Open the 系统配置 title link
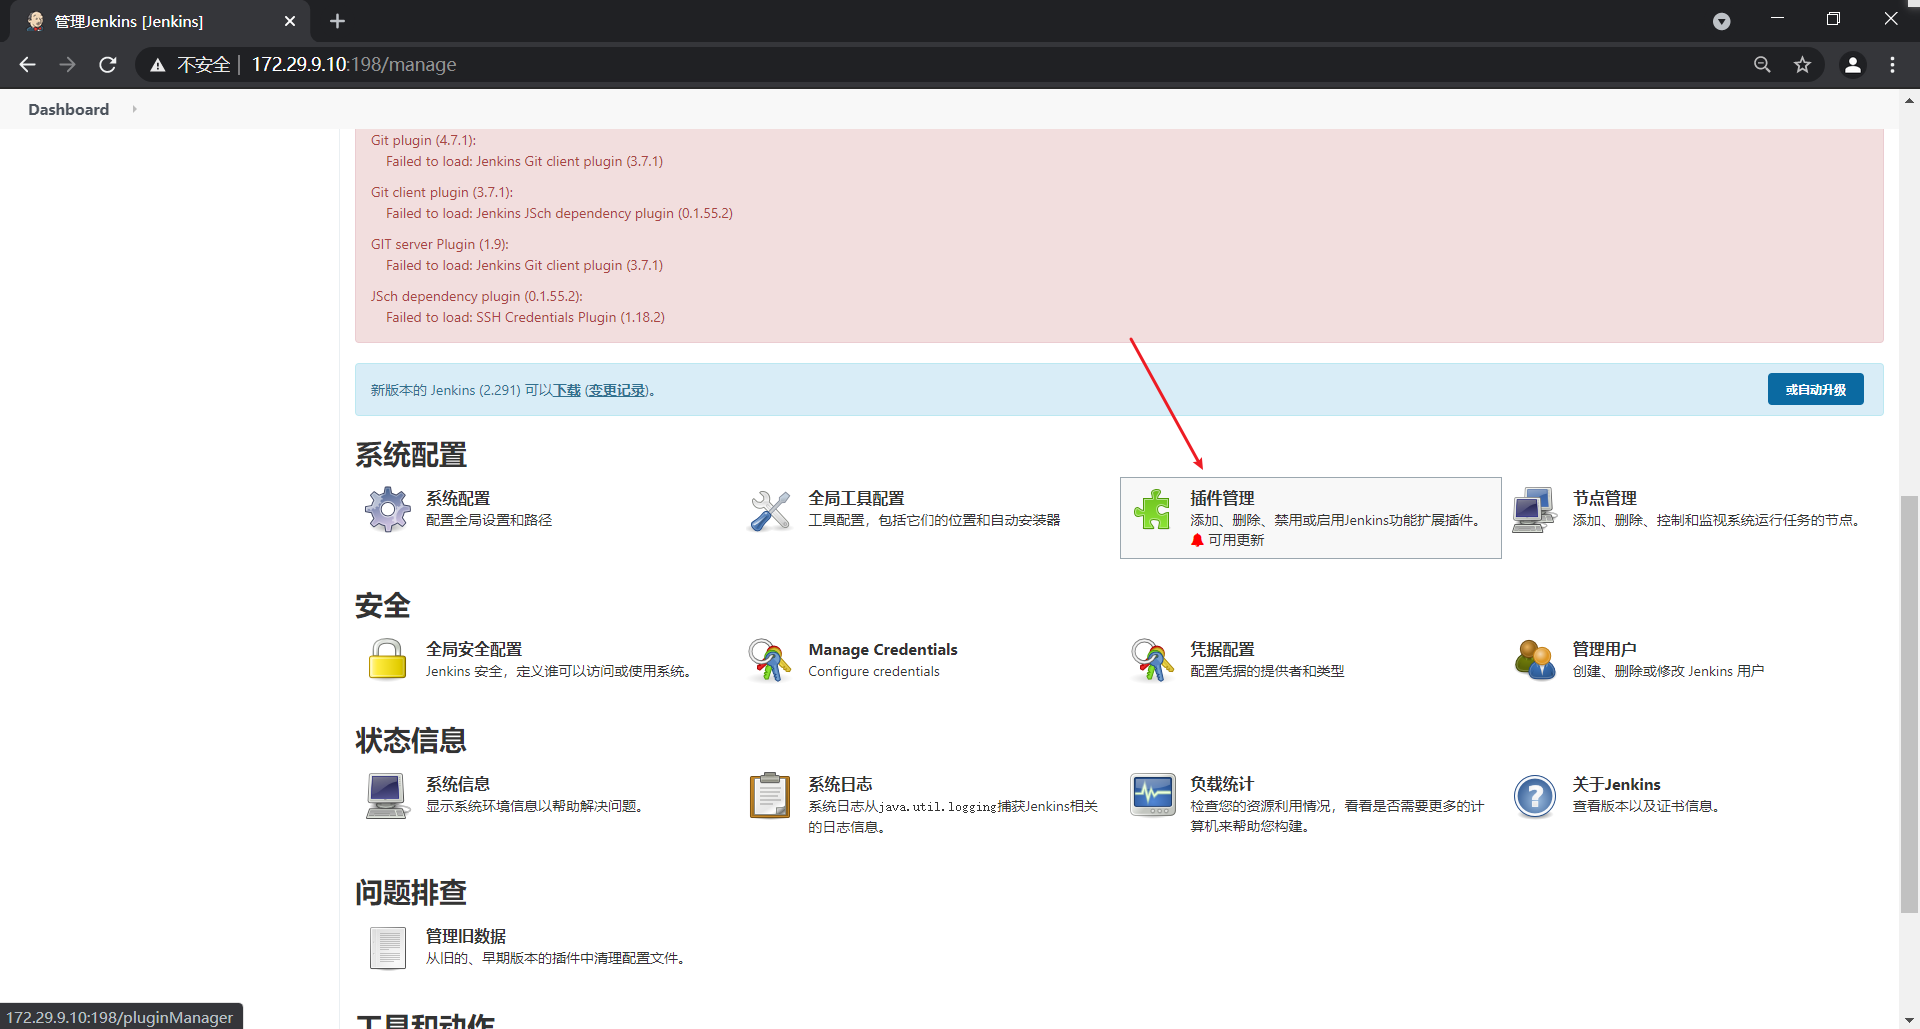 click(x=458, y=498)
